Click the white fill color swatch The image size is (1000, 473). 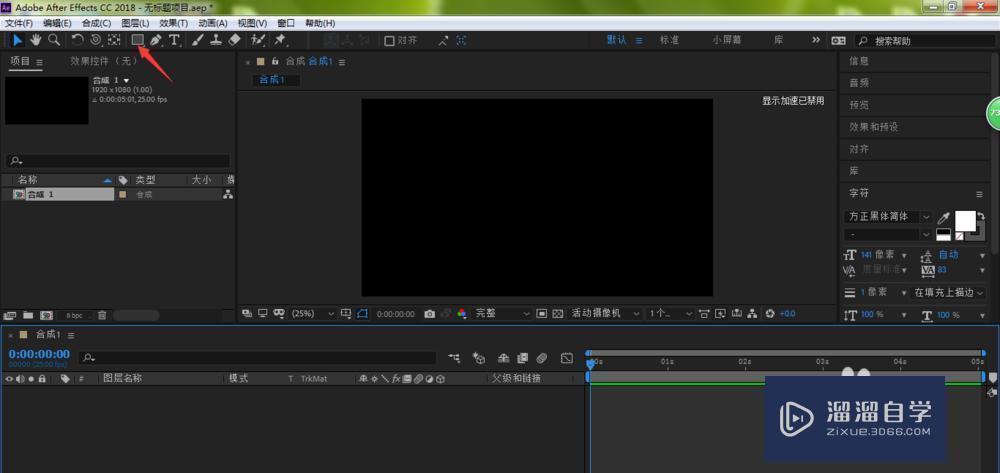point(964,221)
